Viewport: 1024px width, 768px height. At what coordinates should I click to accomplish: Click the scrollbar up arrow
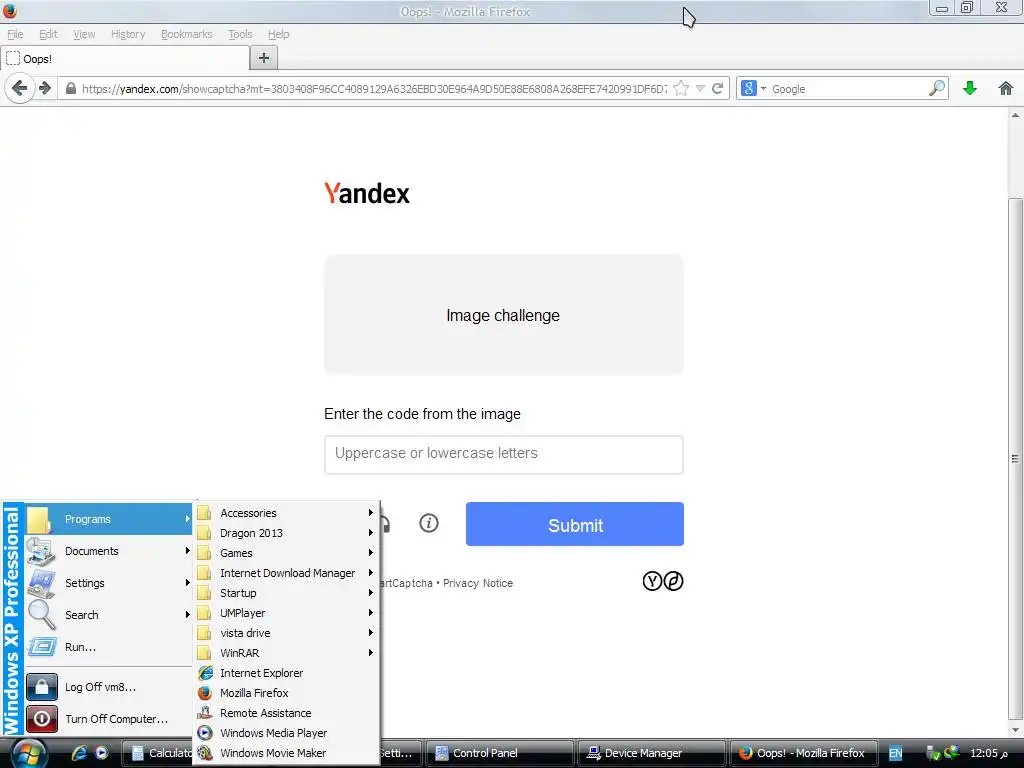1015,116
